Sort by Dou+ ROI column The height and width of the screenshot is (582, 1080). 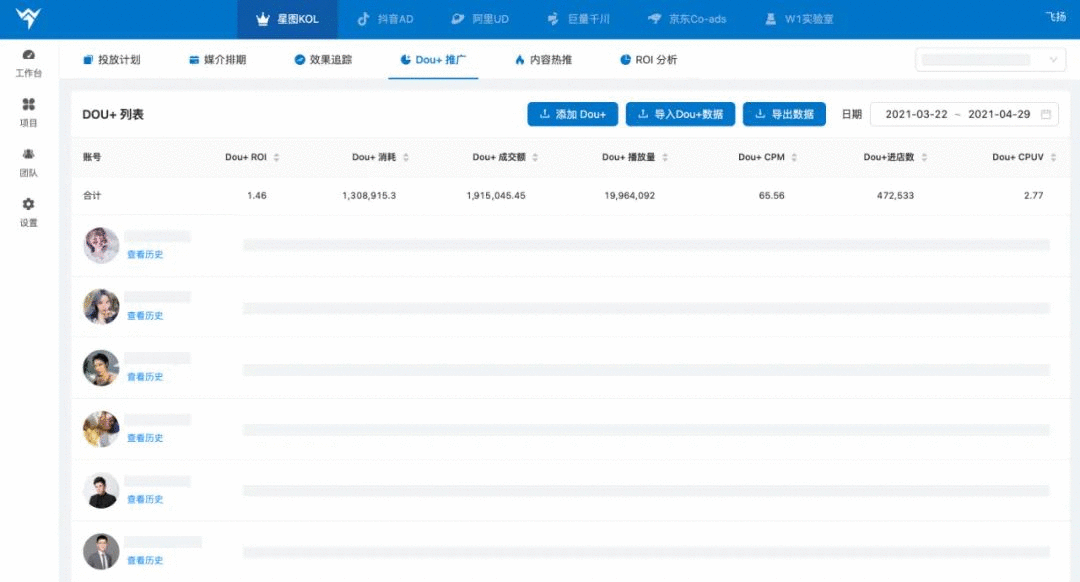[x=276, y=157]
